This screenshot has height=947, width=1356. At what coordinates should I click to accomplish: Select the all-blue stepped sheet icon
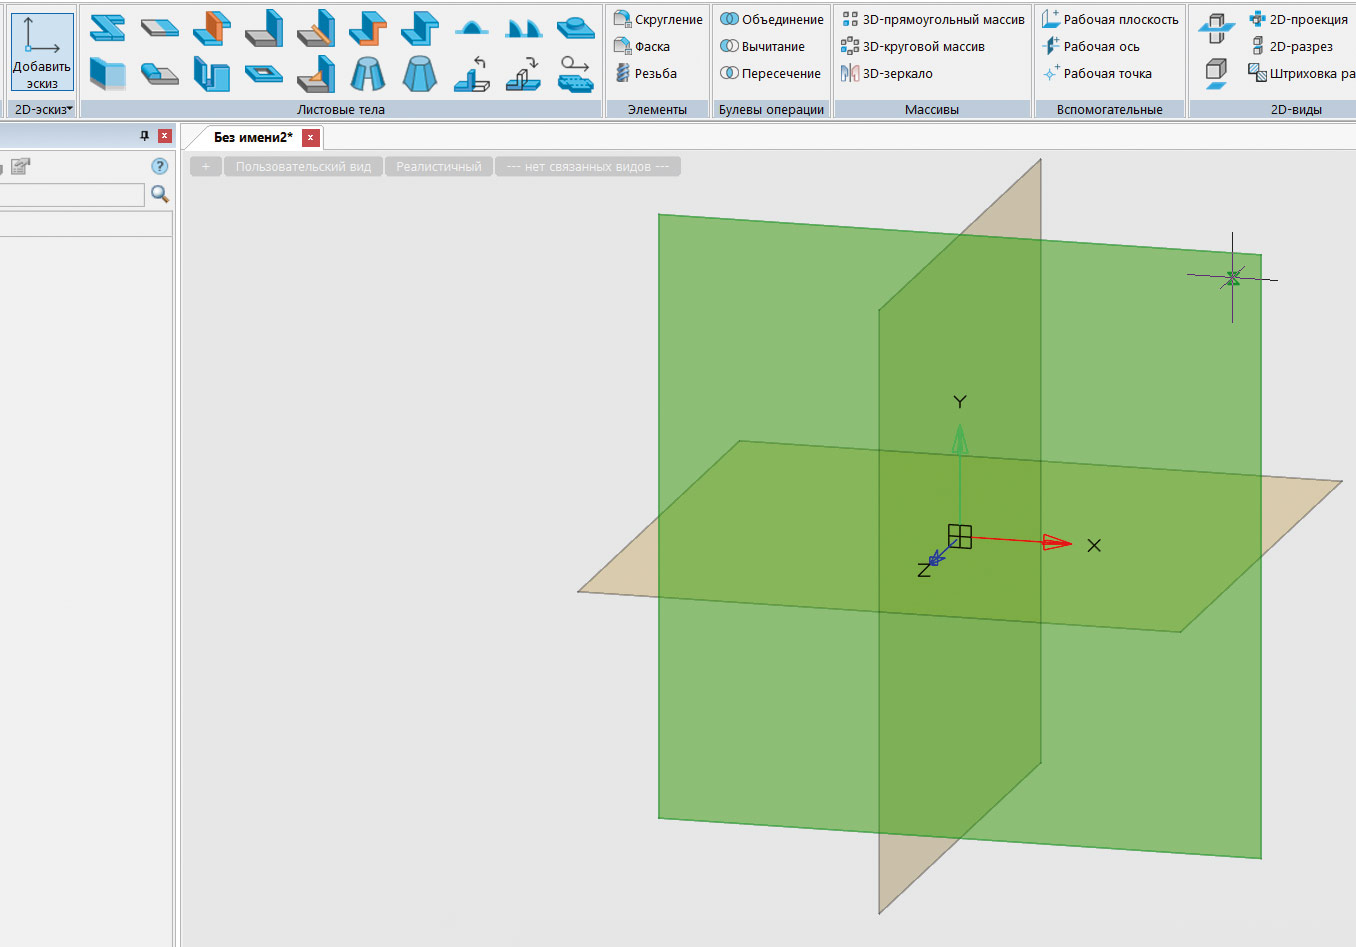tap(419, 28)
